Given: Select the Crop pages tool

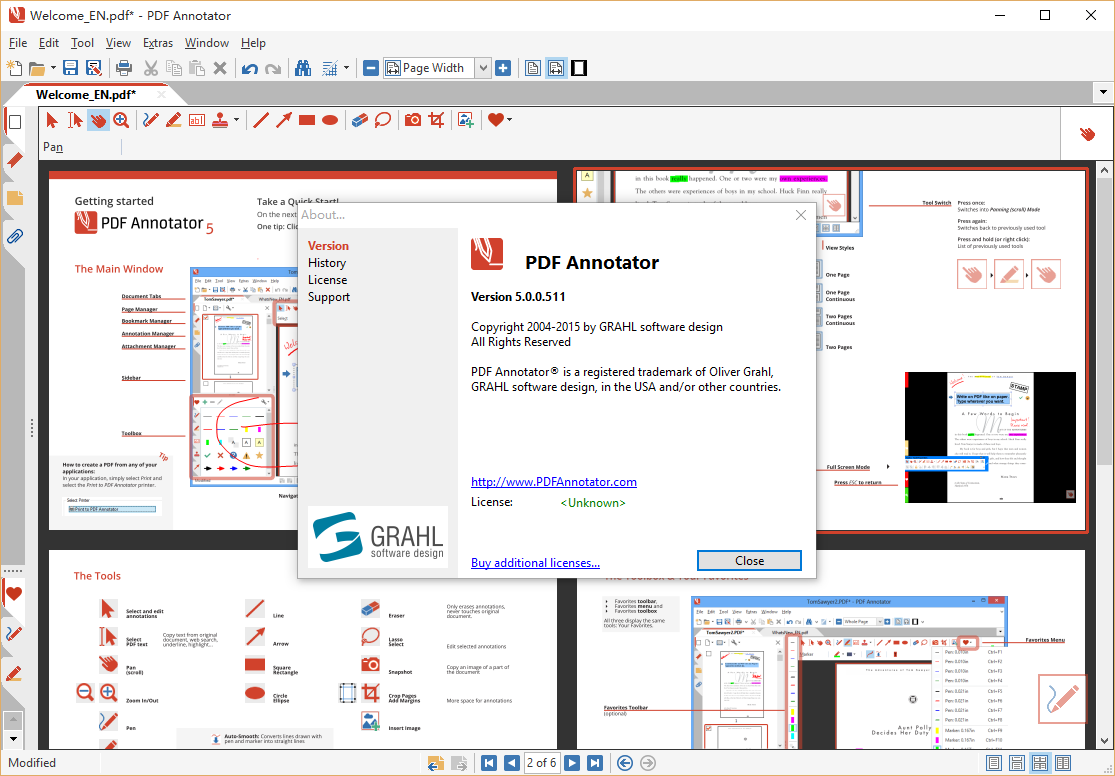Looking at the screenshot, I should coord(436,120).
